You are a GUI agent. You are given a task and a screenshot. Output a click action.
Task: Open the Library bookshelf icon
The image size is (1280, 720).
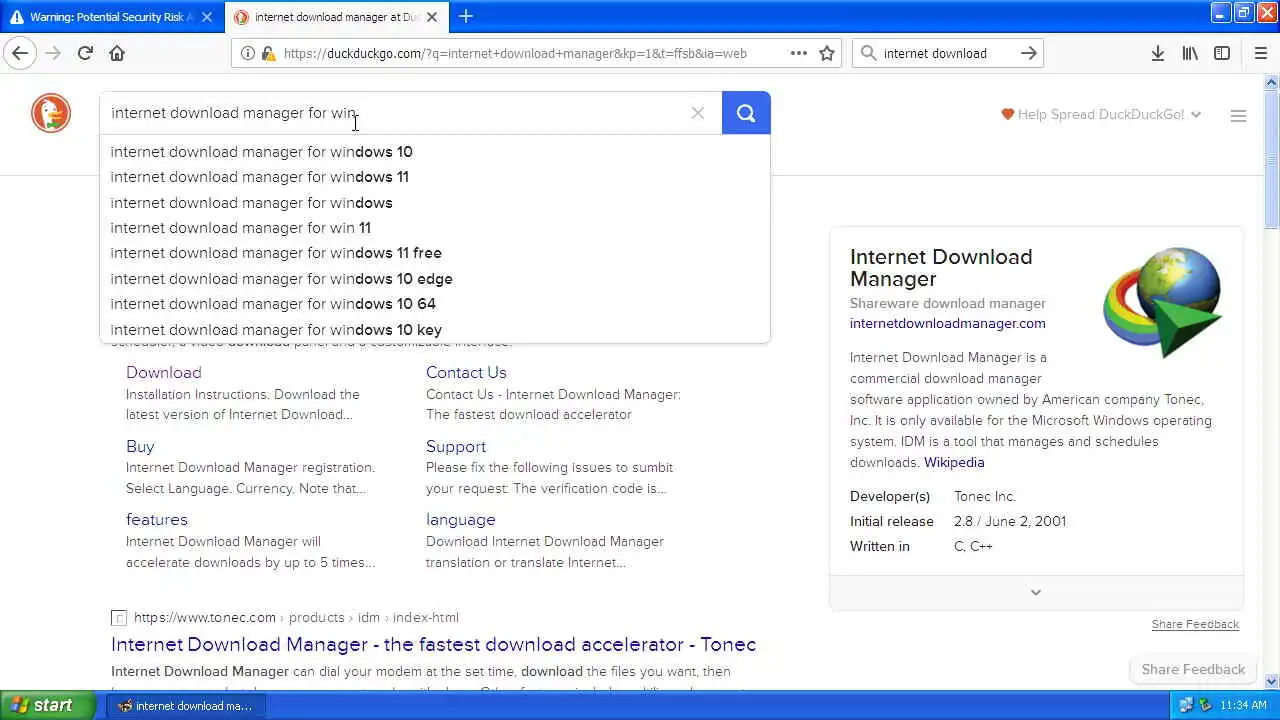click(x=1190, y=53)
